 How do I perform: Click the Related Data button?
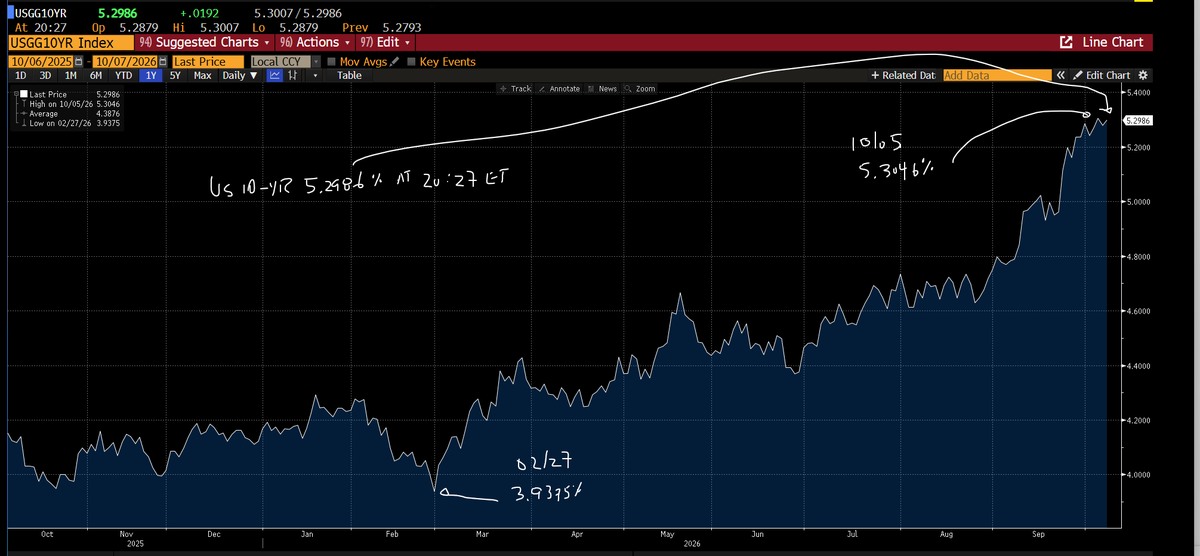[x=903, y=75]
